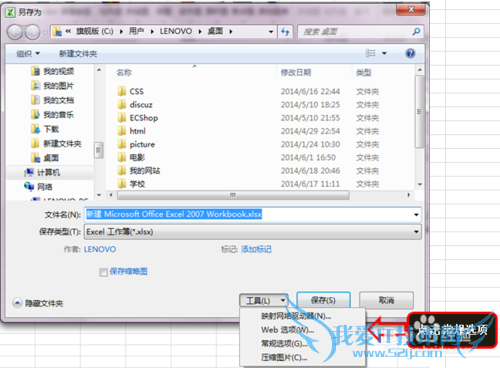Click LENOVO in the address breadcrumb
The image size is (500, 368).
pyautogui.click(x=176, y=31)
